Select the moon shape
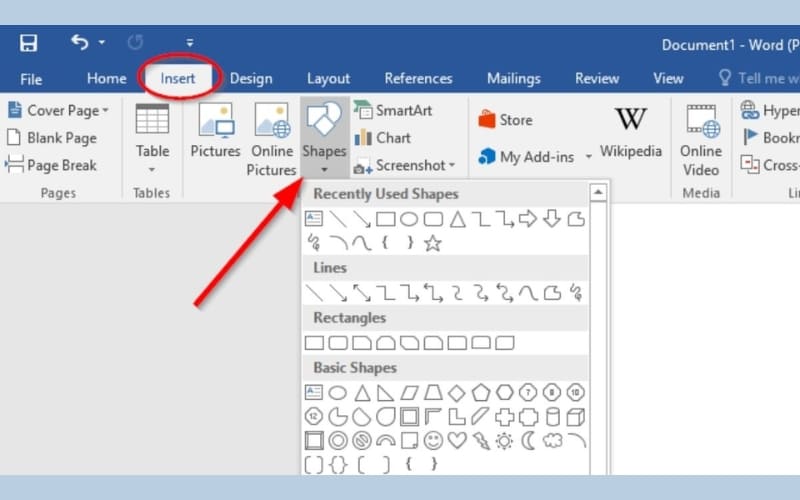This screenshot has height=500, width=800. (x=529, y=441)
